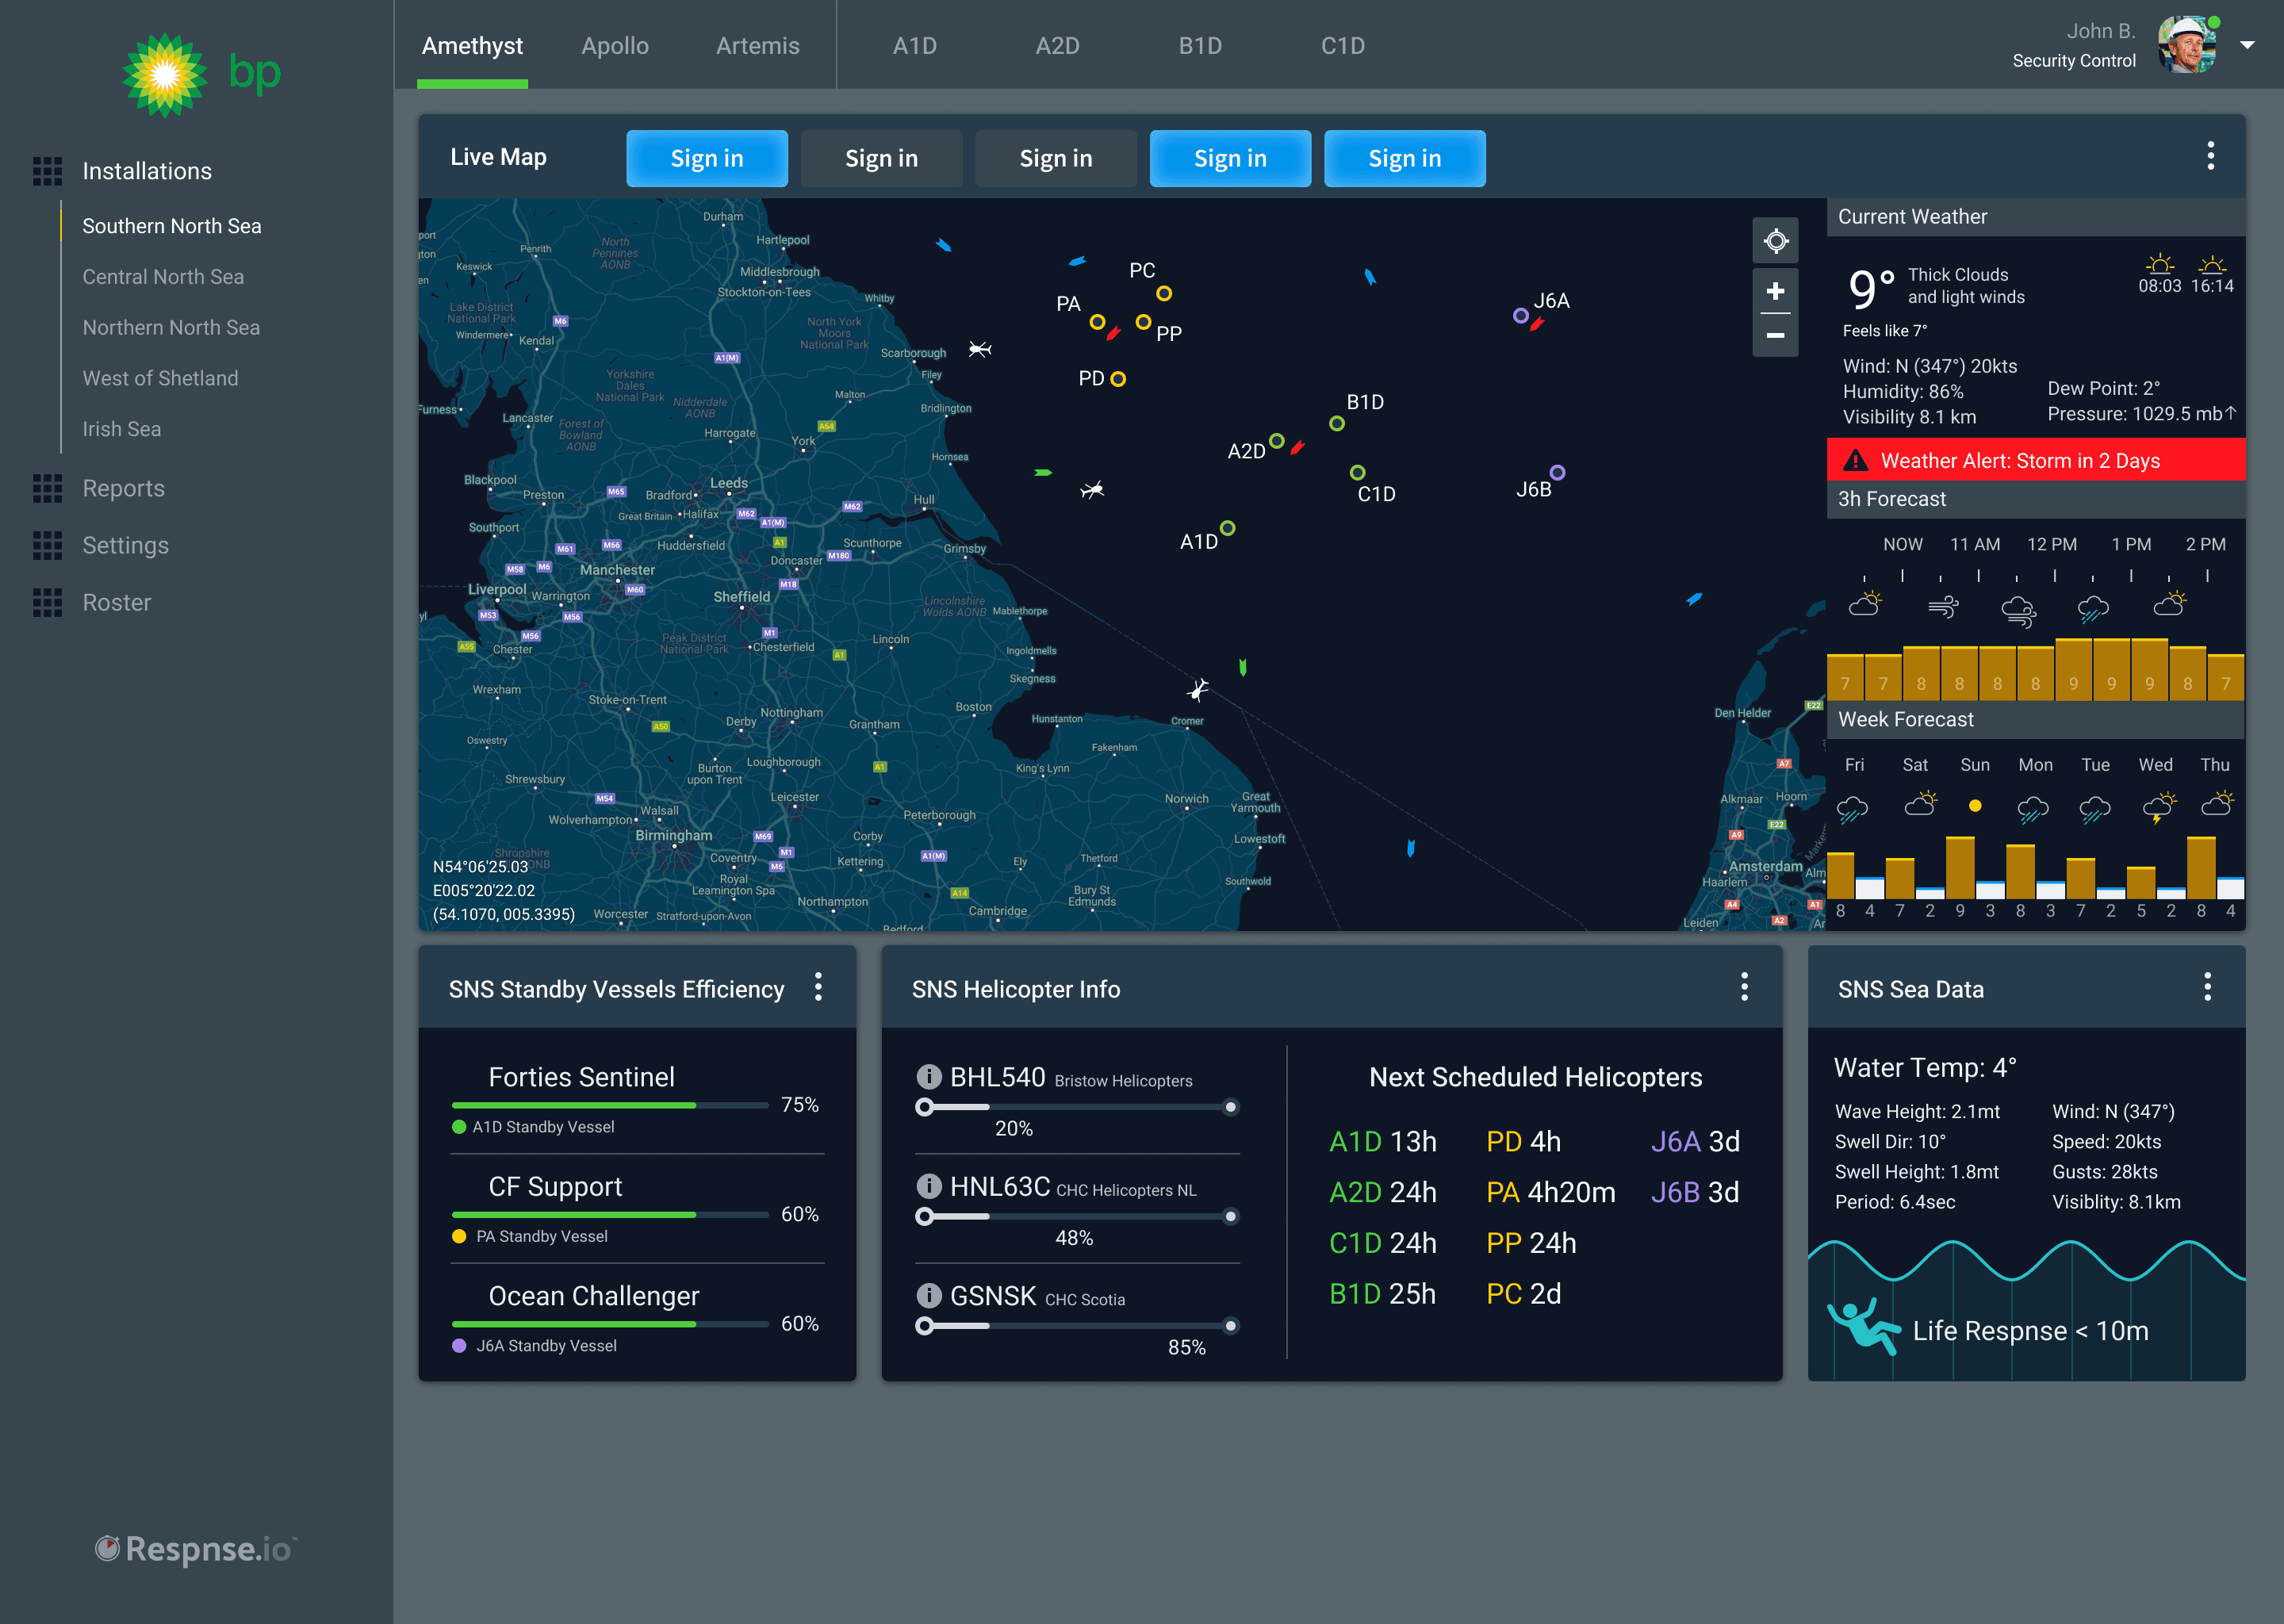2284x1624 pixels.
Task: Zoom out on the live map
Action: (x=1775, y=335)
